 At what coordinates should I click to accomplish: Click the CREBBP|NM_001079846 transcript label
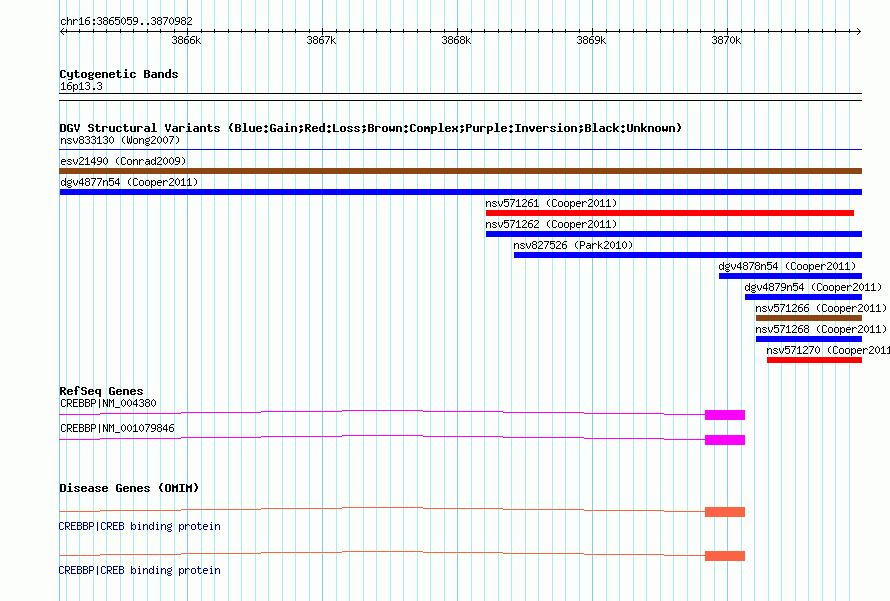click(x=117, y=428)
